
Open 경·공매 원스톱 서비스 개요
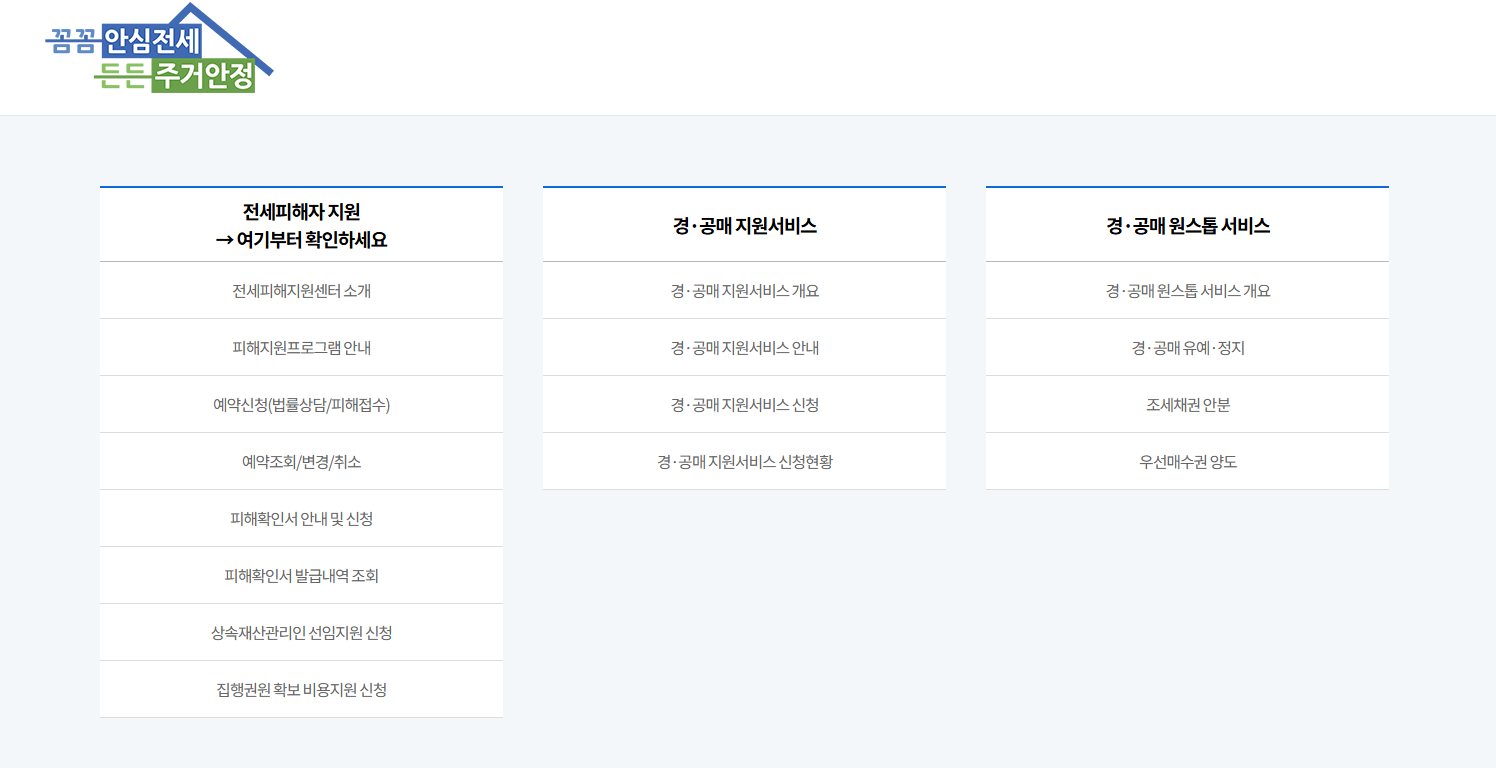pyautogui.click(x=1187, y=290)
